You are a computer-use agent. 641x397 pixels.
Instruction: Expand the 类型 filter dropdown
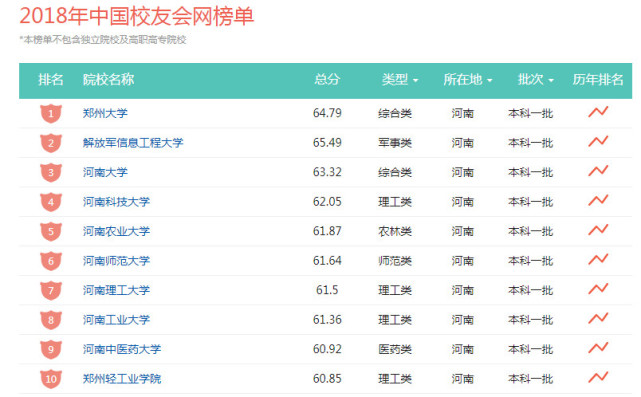click(x=399, y=79)
